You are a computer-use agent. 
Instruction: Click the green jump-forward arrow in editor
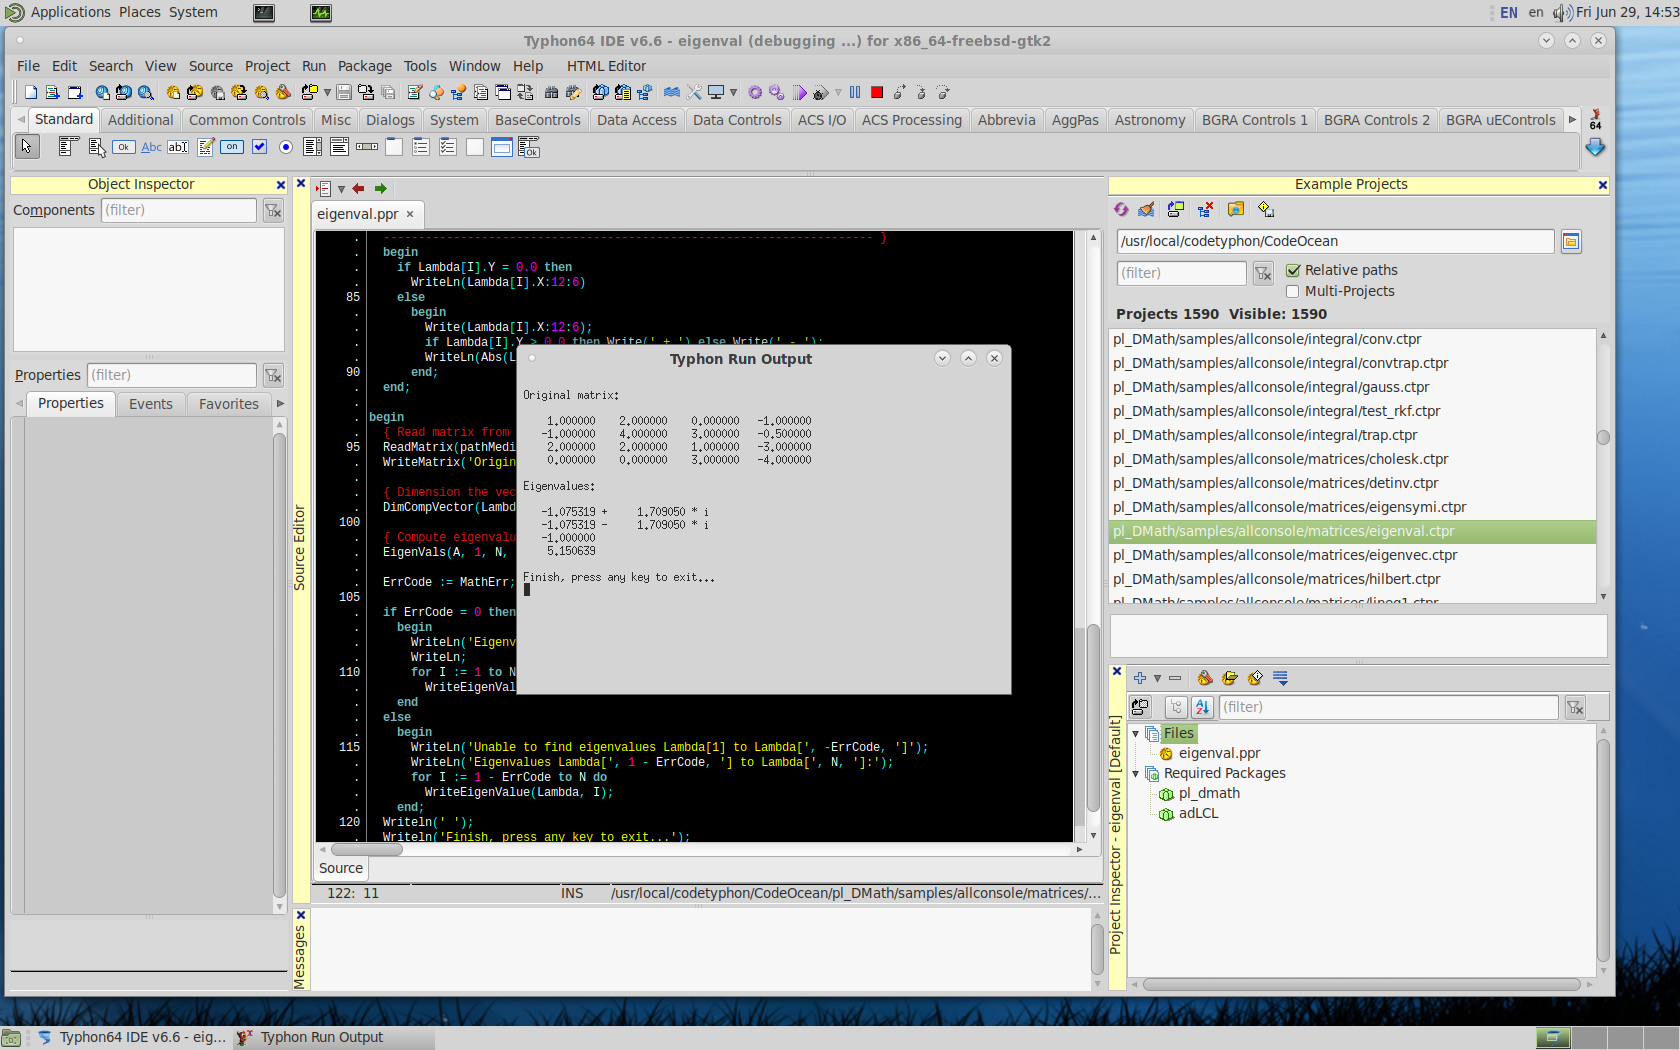point(380,188)
